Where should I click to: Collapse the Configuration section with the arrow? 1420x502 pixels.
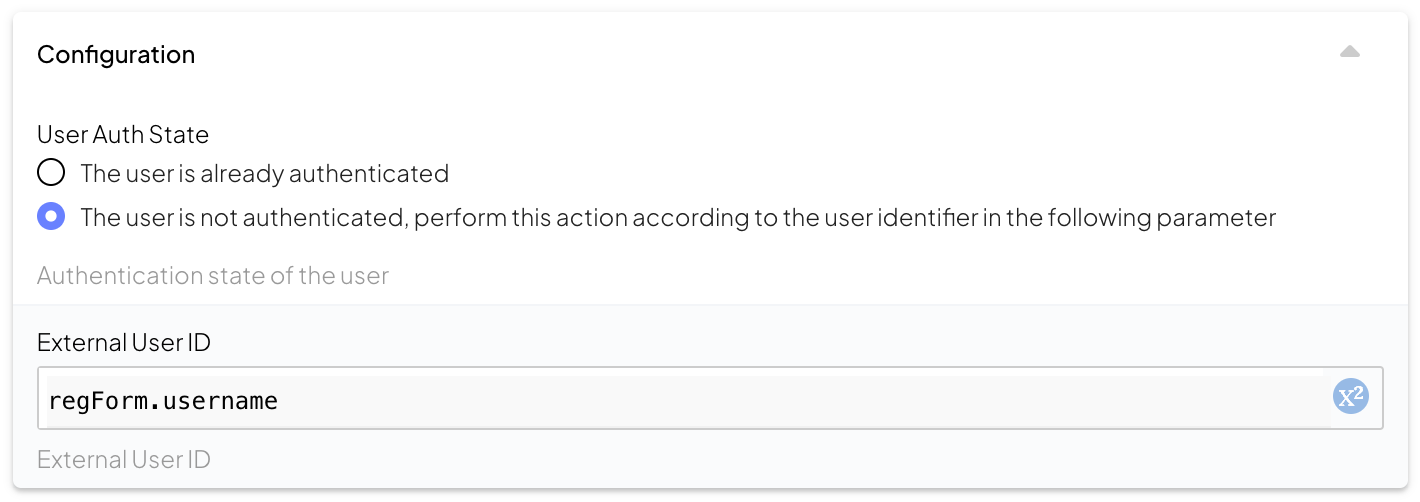[1349, 53]
